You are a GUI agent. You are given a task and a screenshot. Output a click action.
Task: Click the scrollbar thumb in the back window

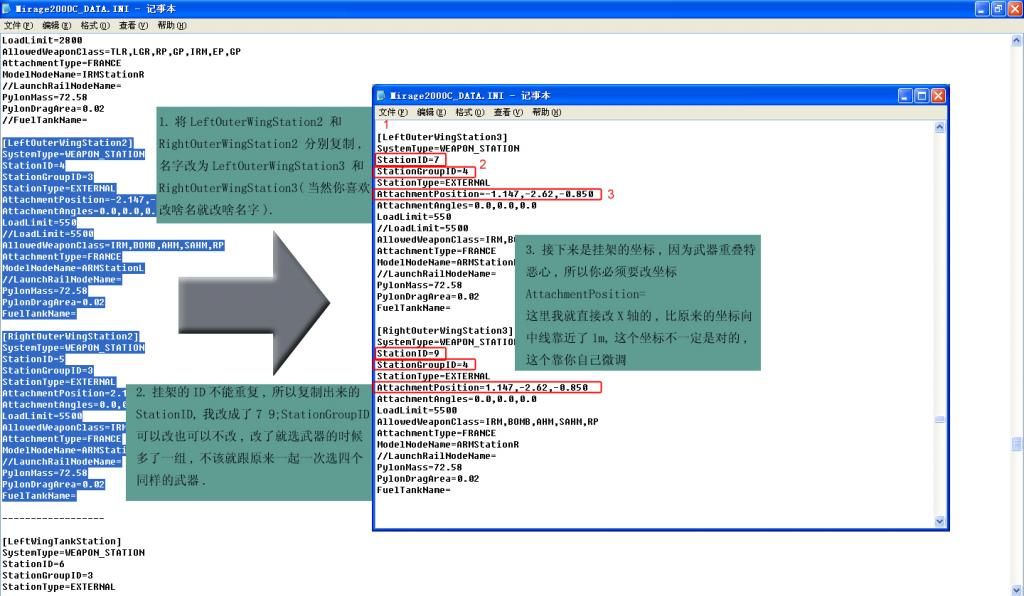tap(1017, 444)
